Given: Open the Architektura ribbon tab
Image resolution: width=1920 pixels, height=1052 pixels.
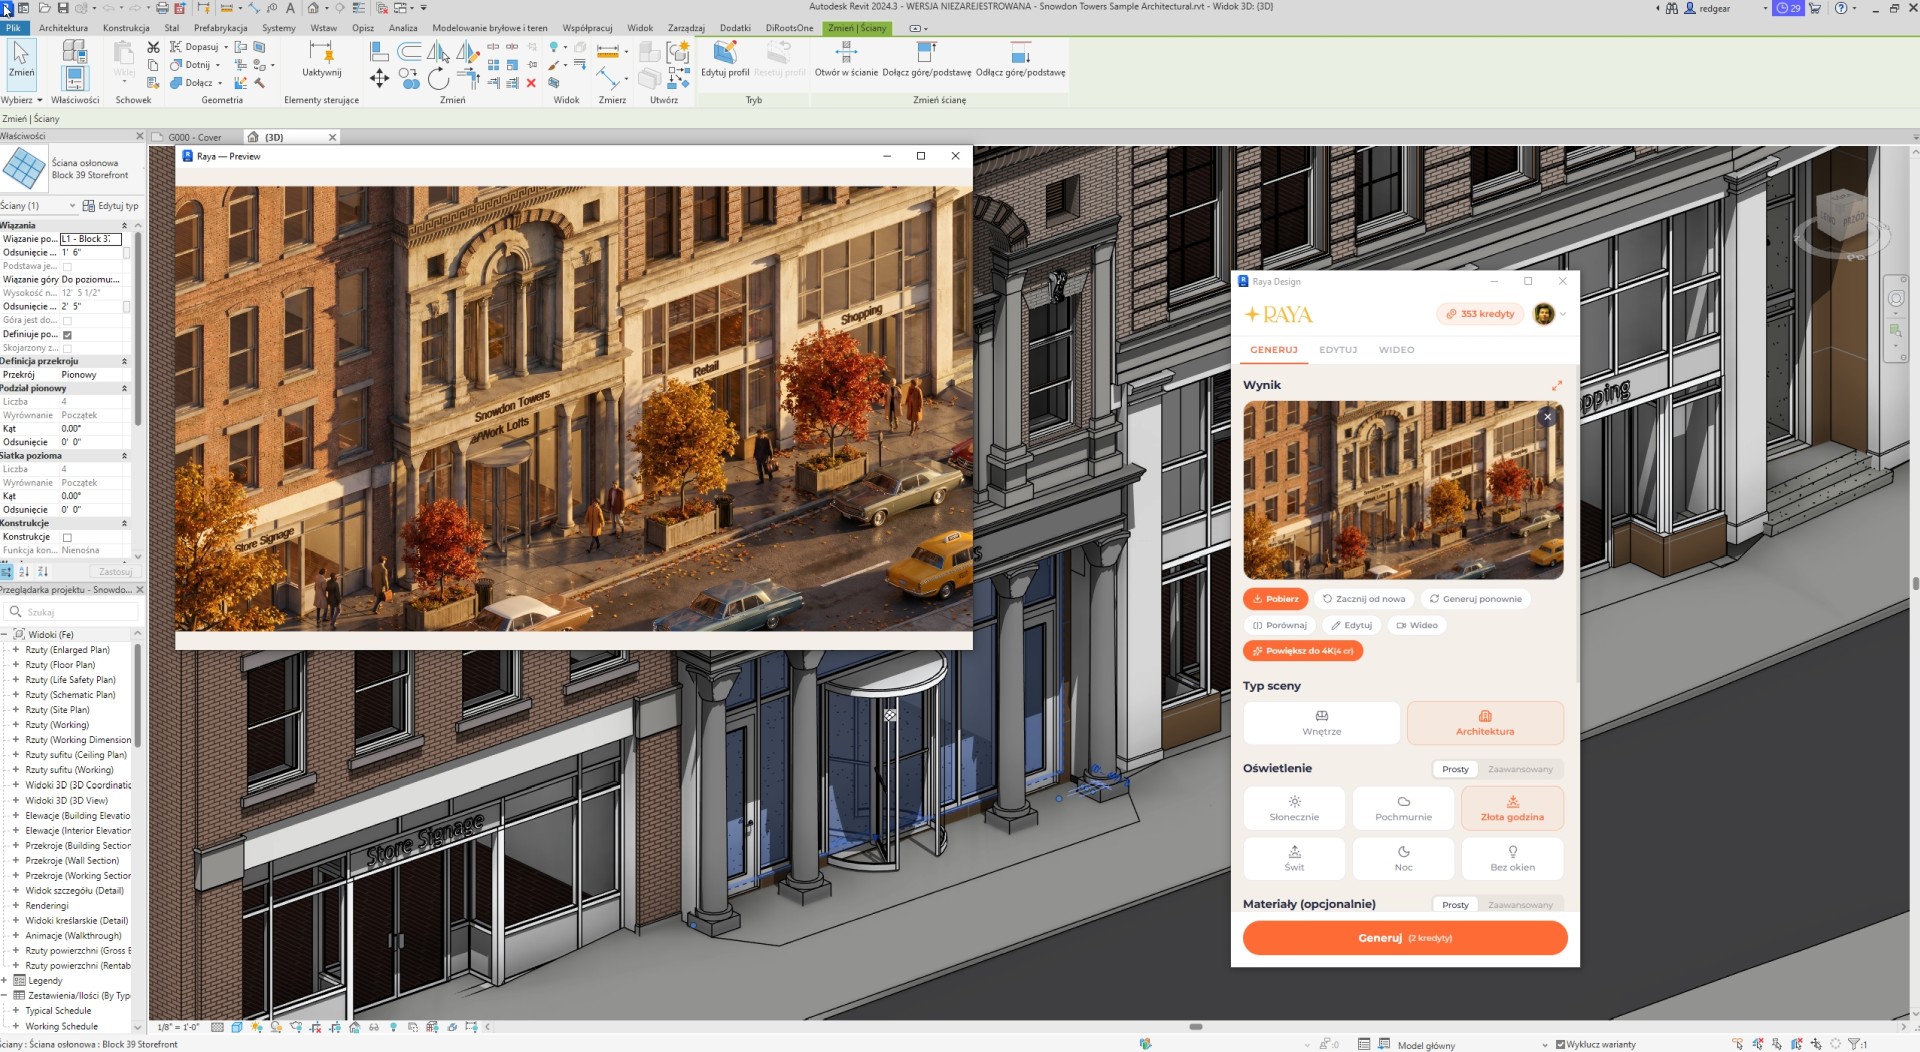Looking at the screenshot, I should (x=63, y=28).
